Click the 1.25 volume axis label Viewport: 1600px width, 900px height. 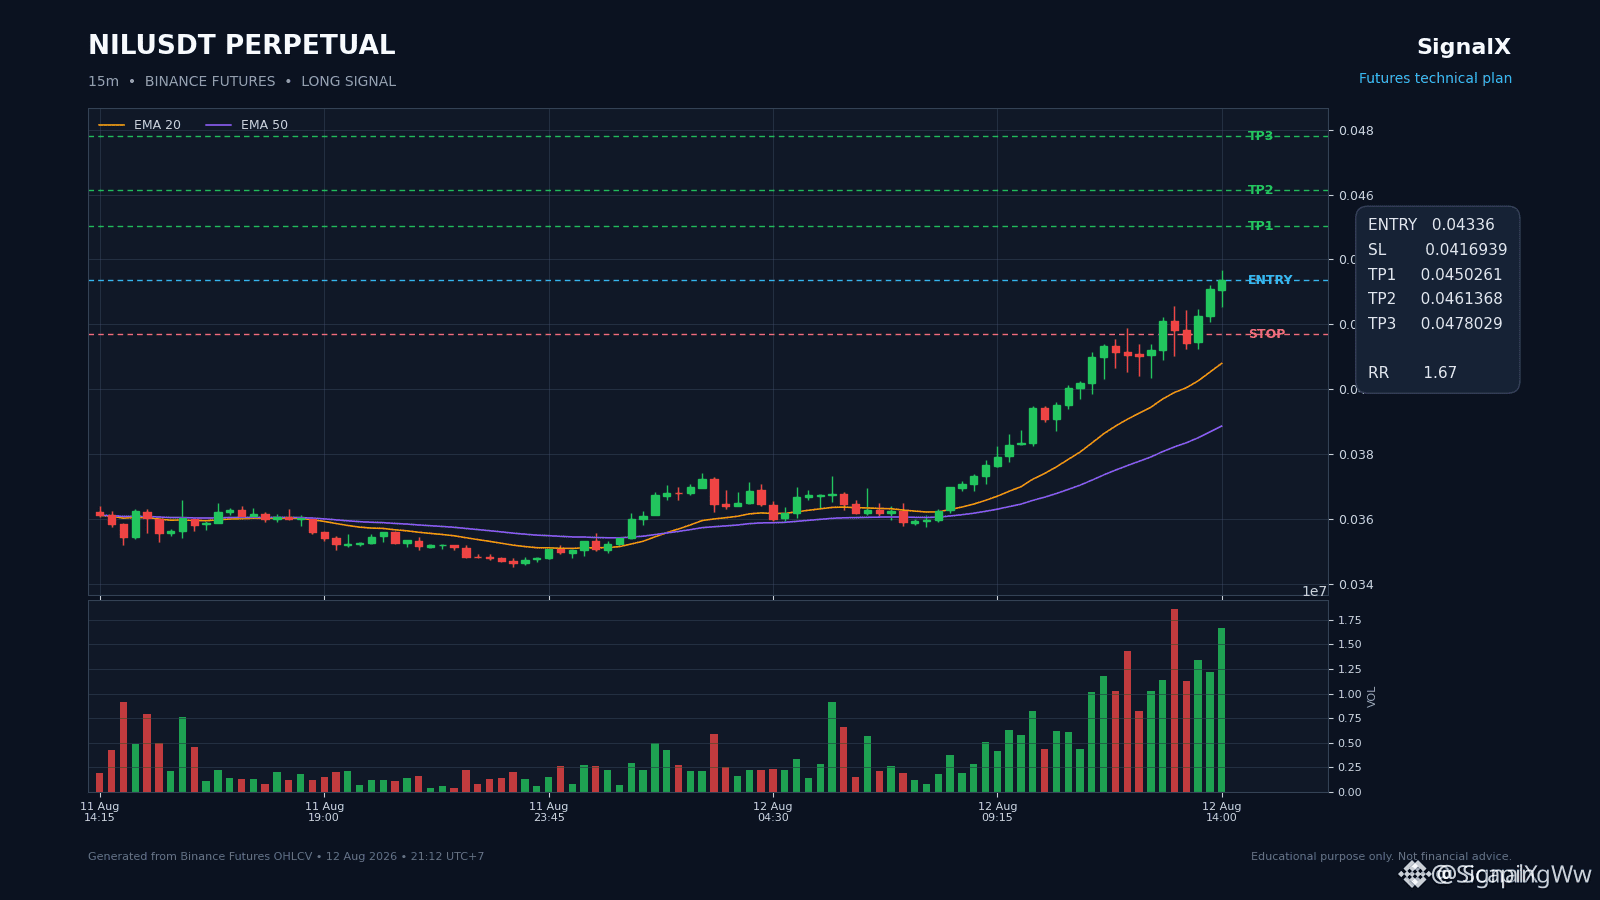[x=1350, y=670]
